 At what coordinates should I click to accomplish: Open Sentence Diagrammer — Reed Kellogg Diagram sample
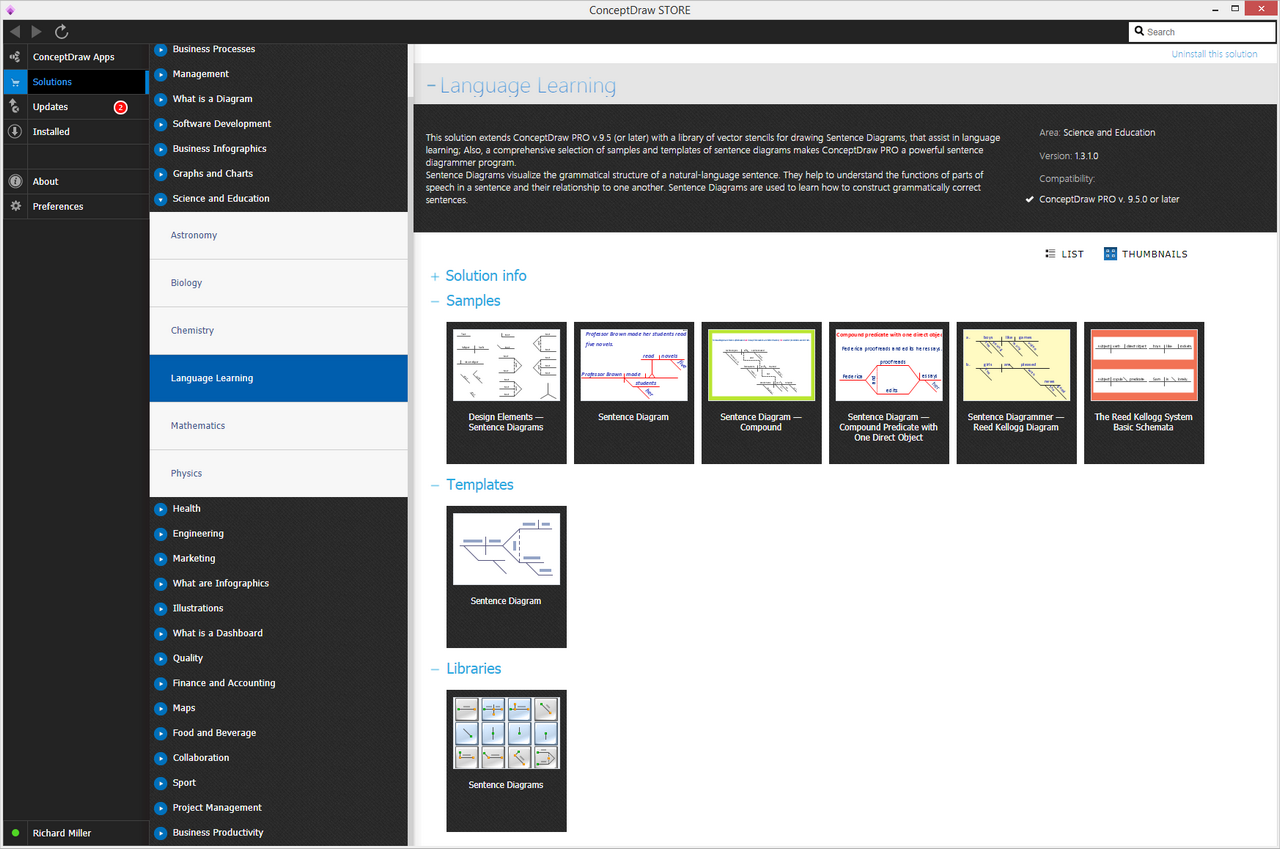(x=1016, y=393)
